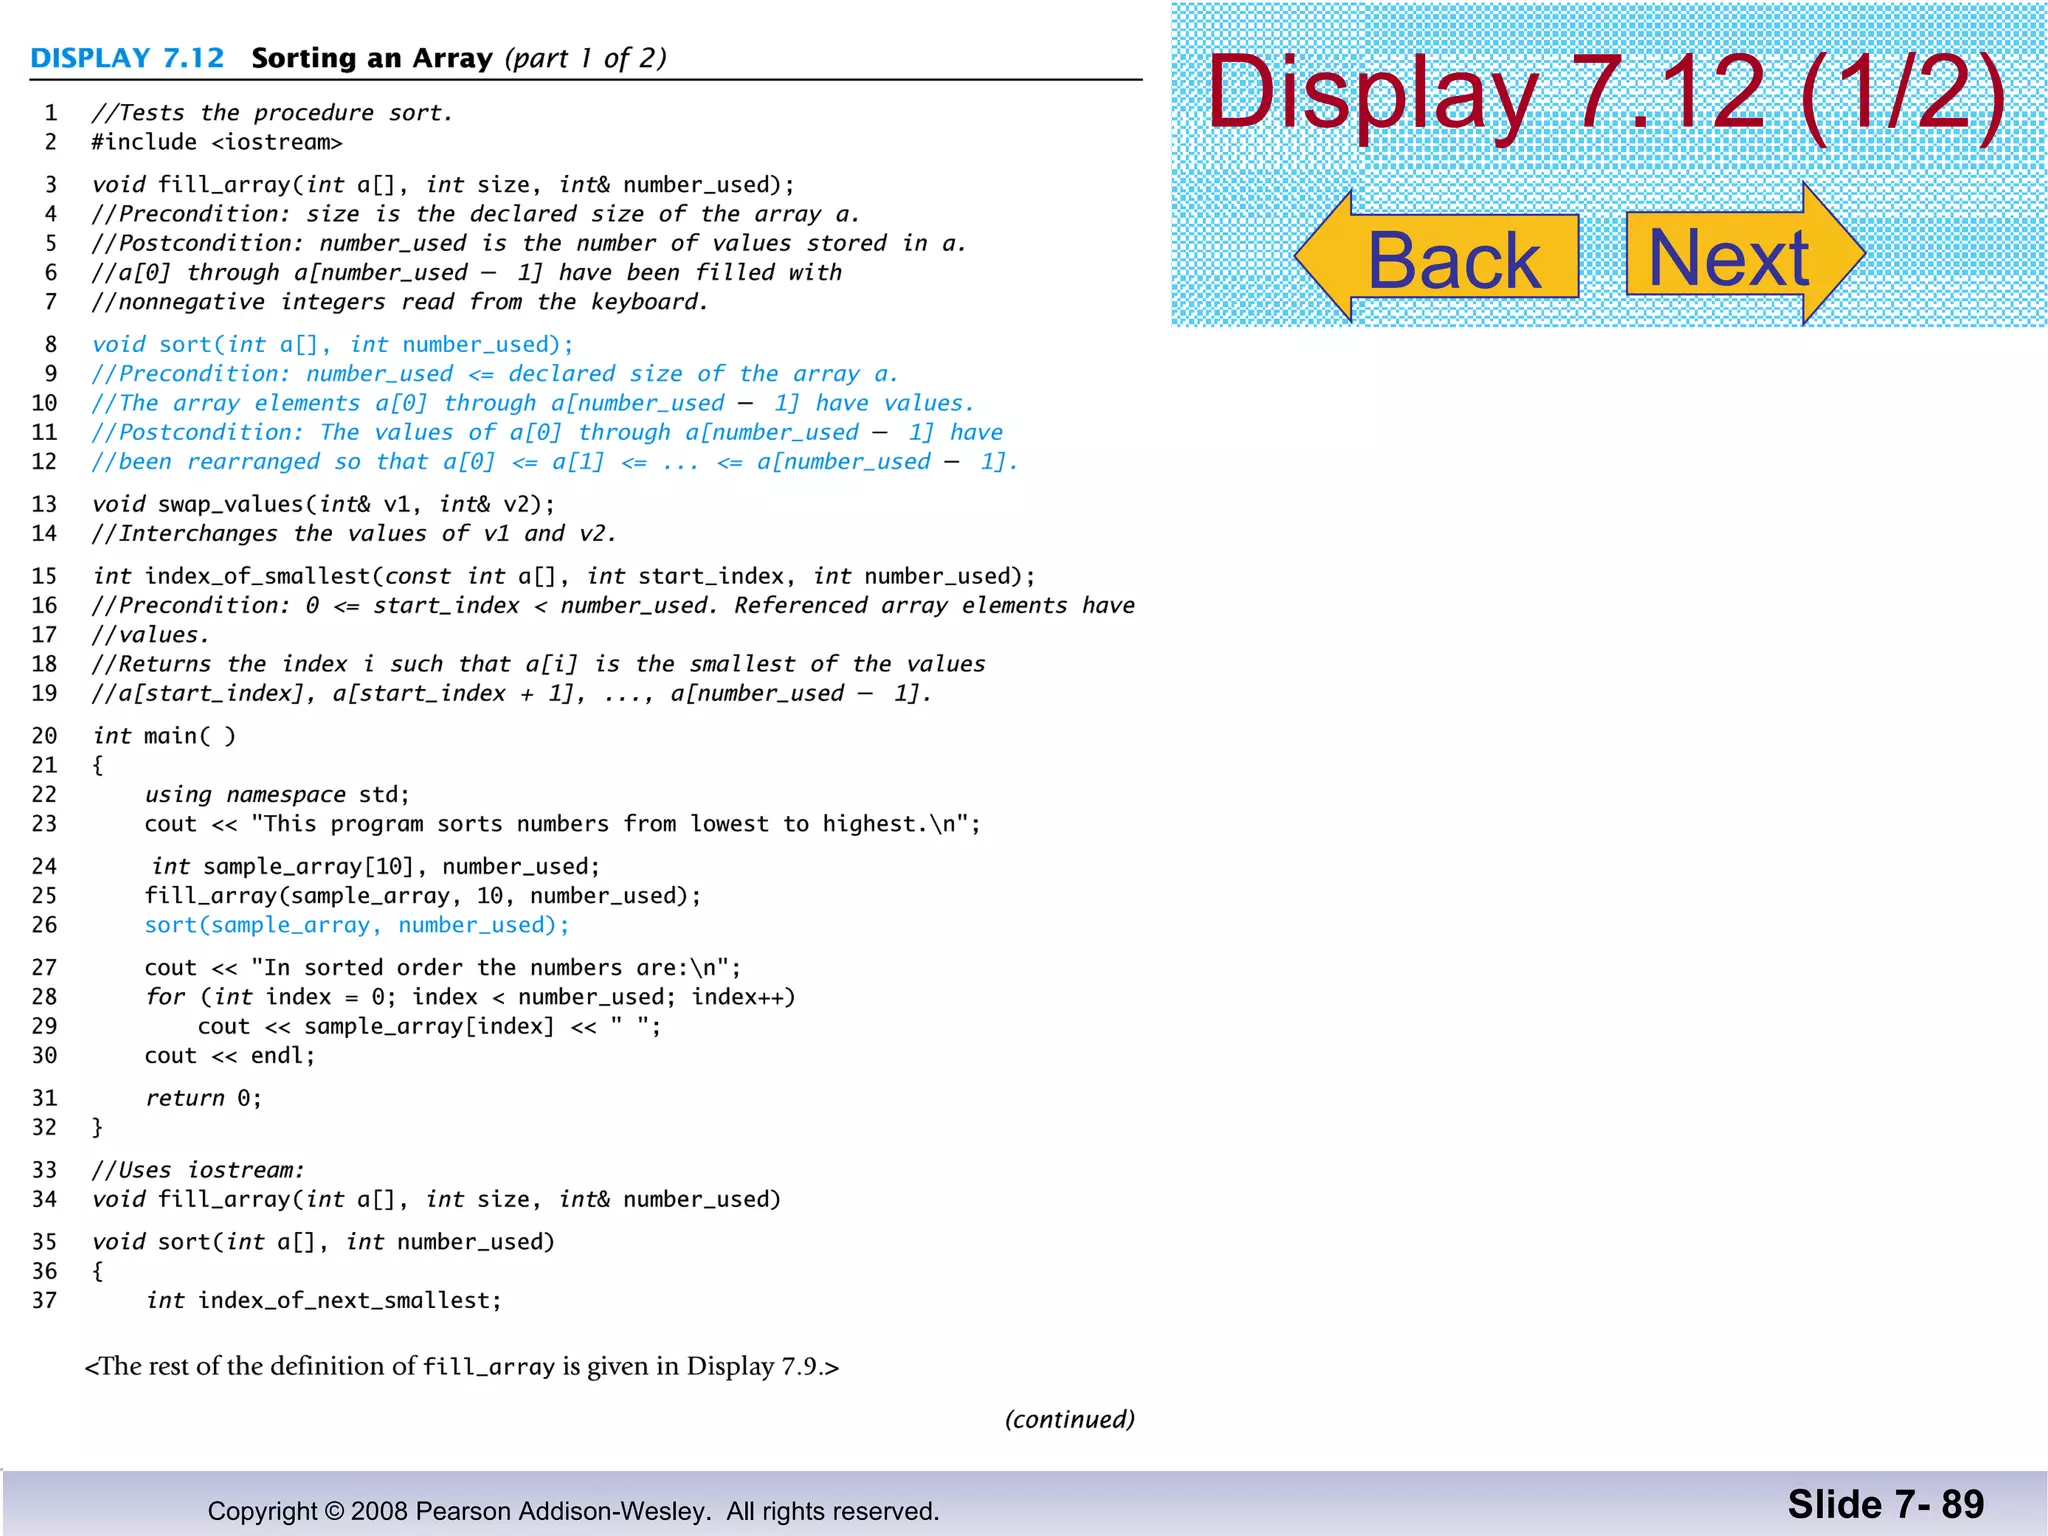Click the "DISPLAY 7.12" label
This screenshot has height=1536, width=2048.
(128, 58)
